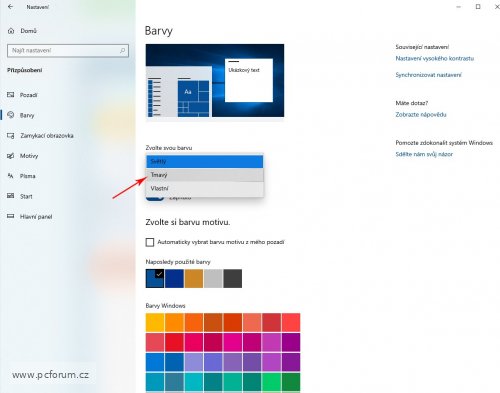This screenshot has width=500, height=393.
Task: Select the Pozadí picture icon
Action: 11,95
